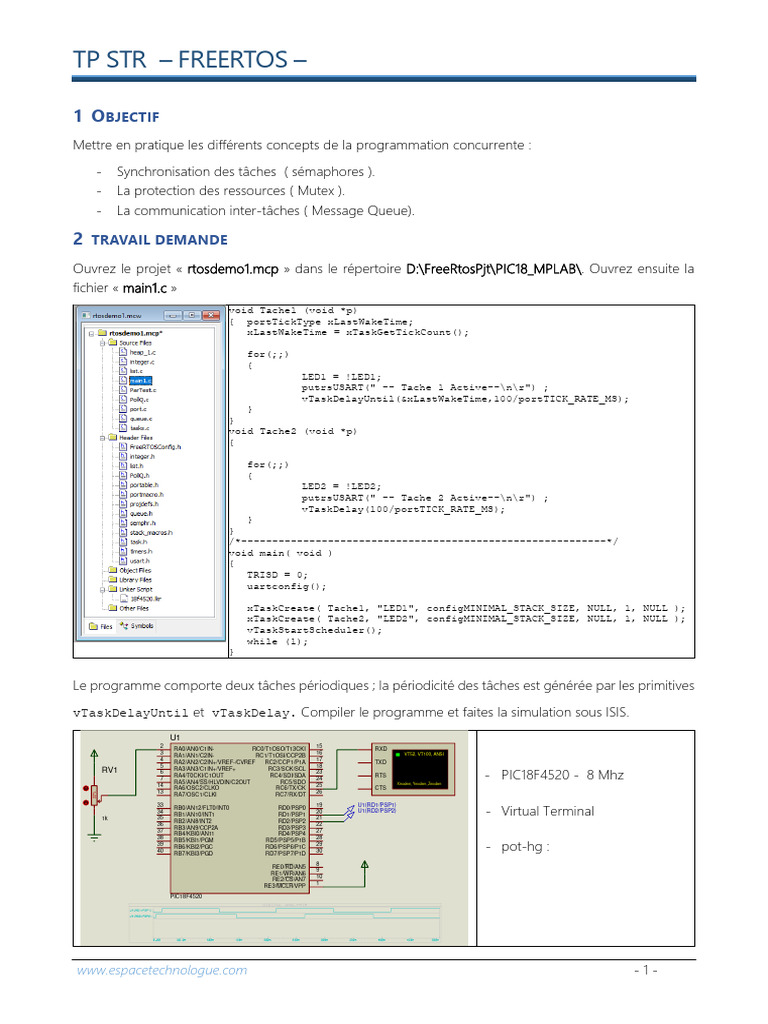Click the "2 TRAVAIL DEMANDE" heading
Viewport: 768px width, 1024px height.
point(150,239)
